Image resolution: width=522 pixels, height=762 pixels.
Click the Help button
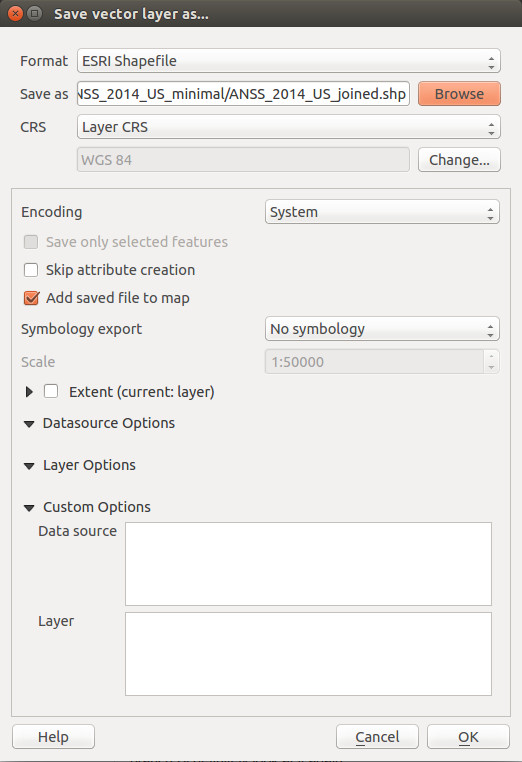pos(53,737)
